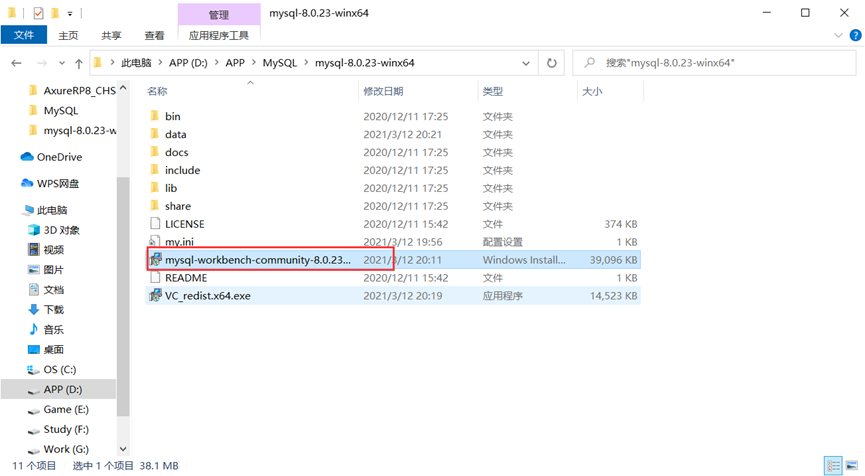Switch to 共享 ribbon tab
This screenshot has height=476, width=865.
click(111, 35)
